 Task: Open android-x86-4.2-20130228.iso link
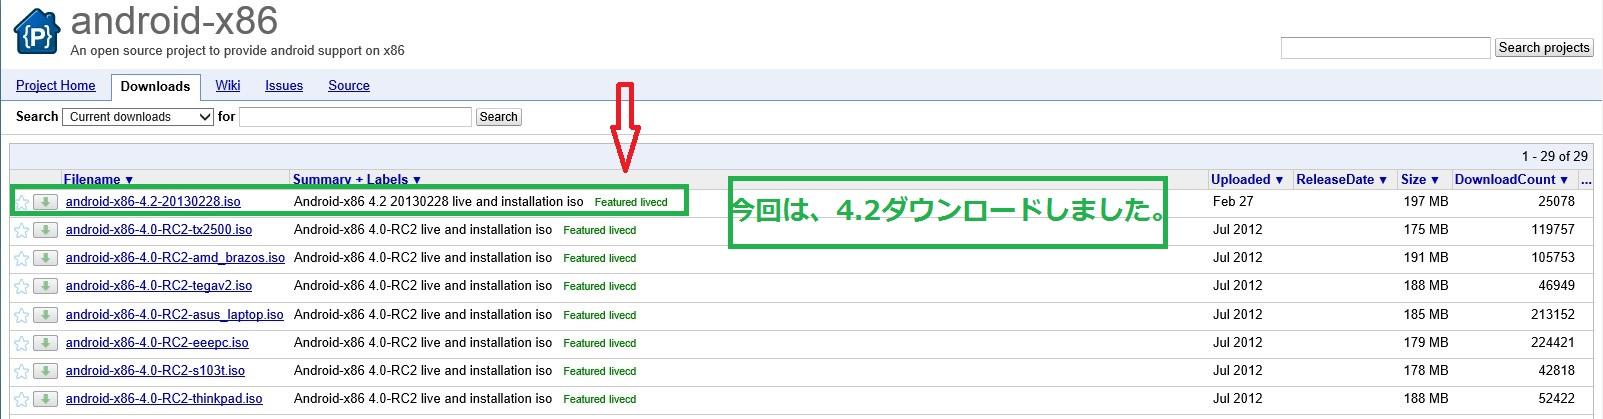coord(153,202)
